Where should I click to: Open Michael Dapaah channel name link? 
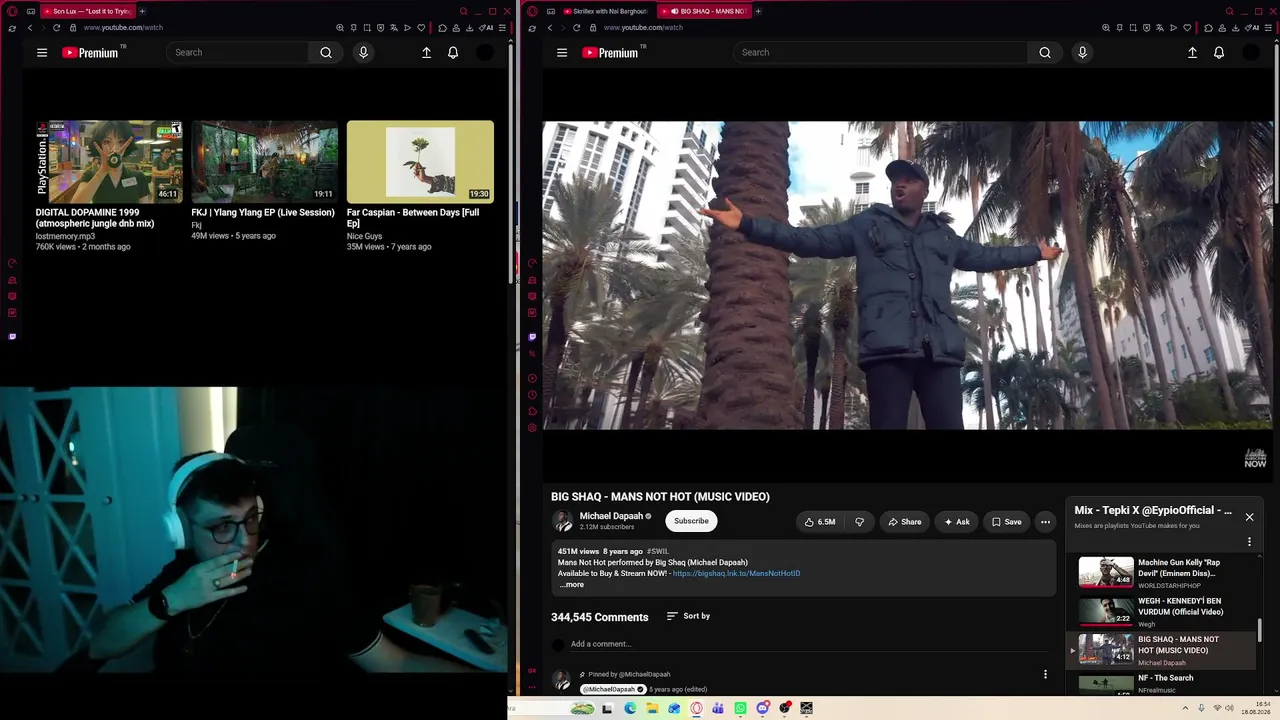pyautogui.click(x=611, y=516)
